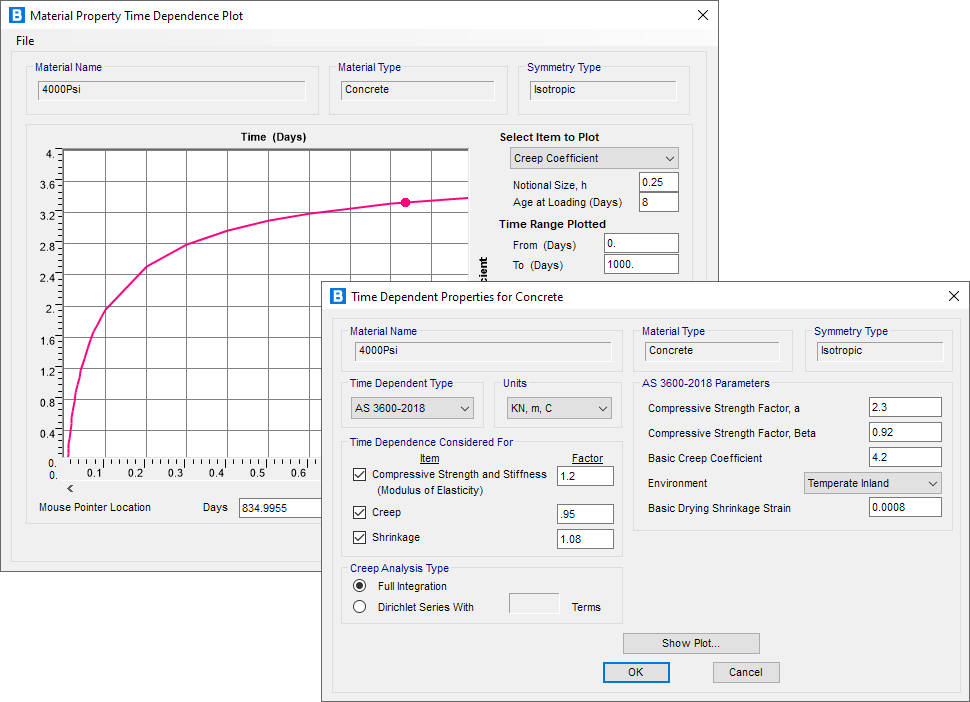Click the pink data point marker on curve
Screen dimensions: 970x702
coord(405,202)
